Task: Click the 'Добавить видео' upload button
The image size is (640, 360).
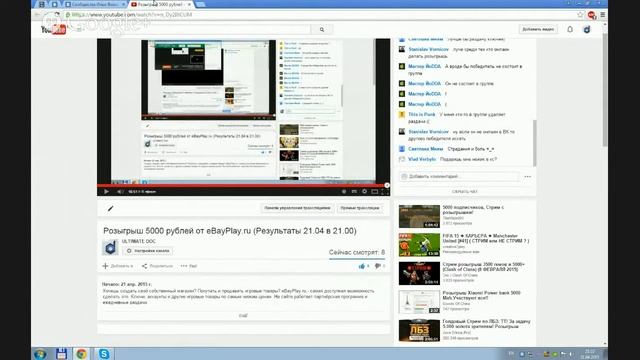Action: coord(538,29)
